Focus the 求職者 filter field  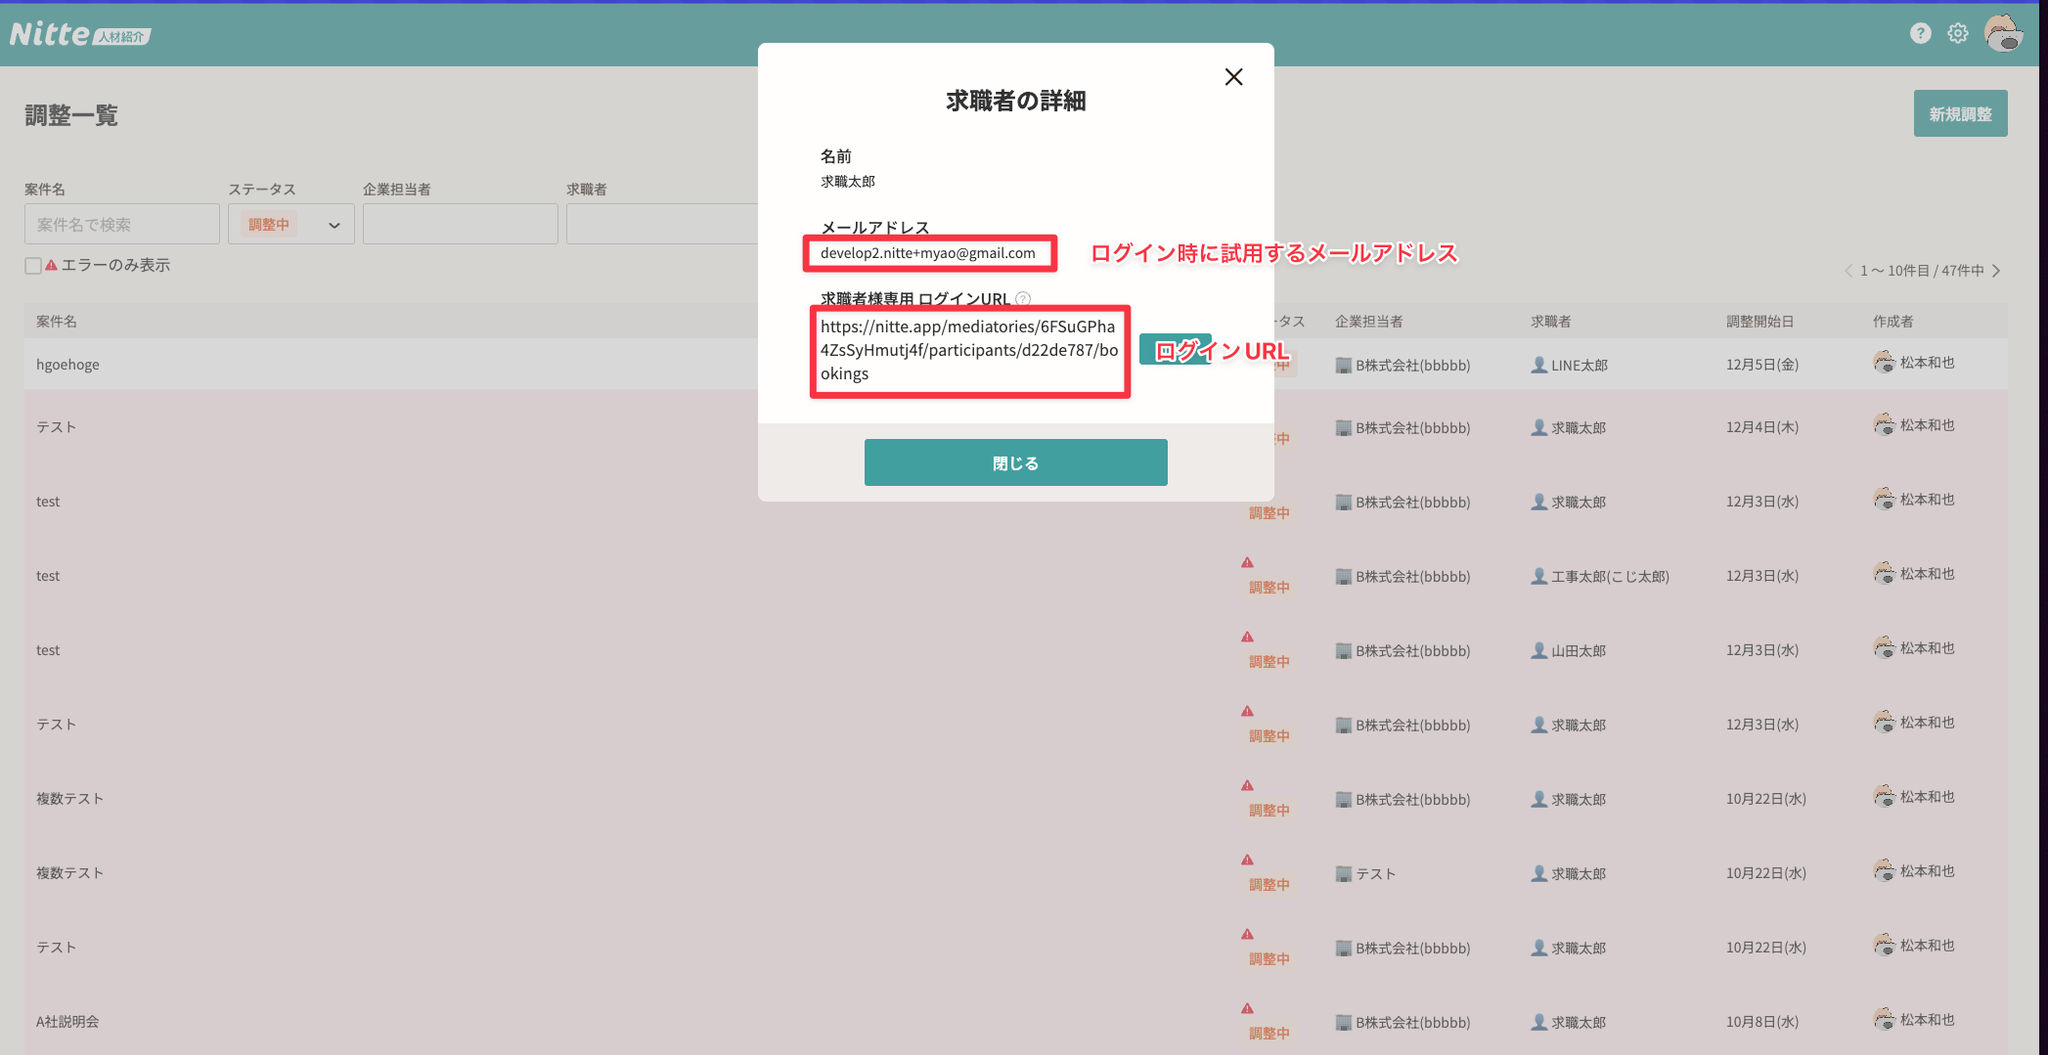[662, 224]
